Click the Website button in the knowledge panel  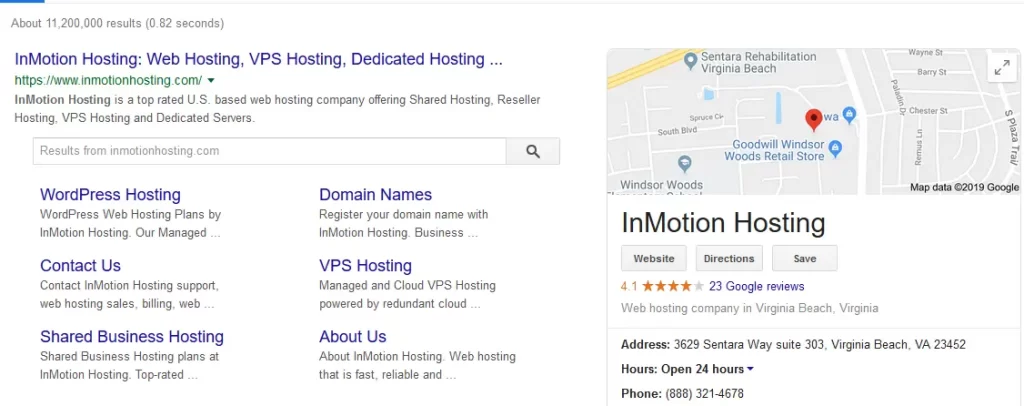click(x=654, y=258)
